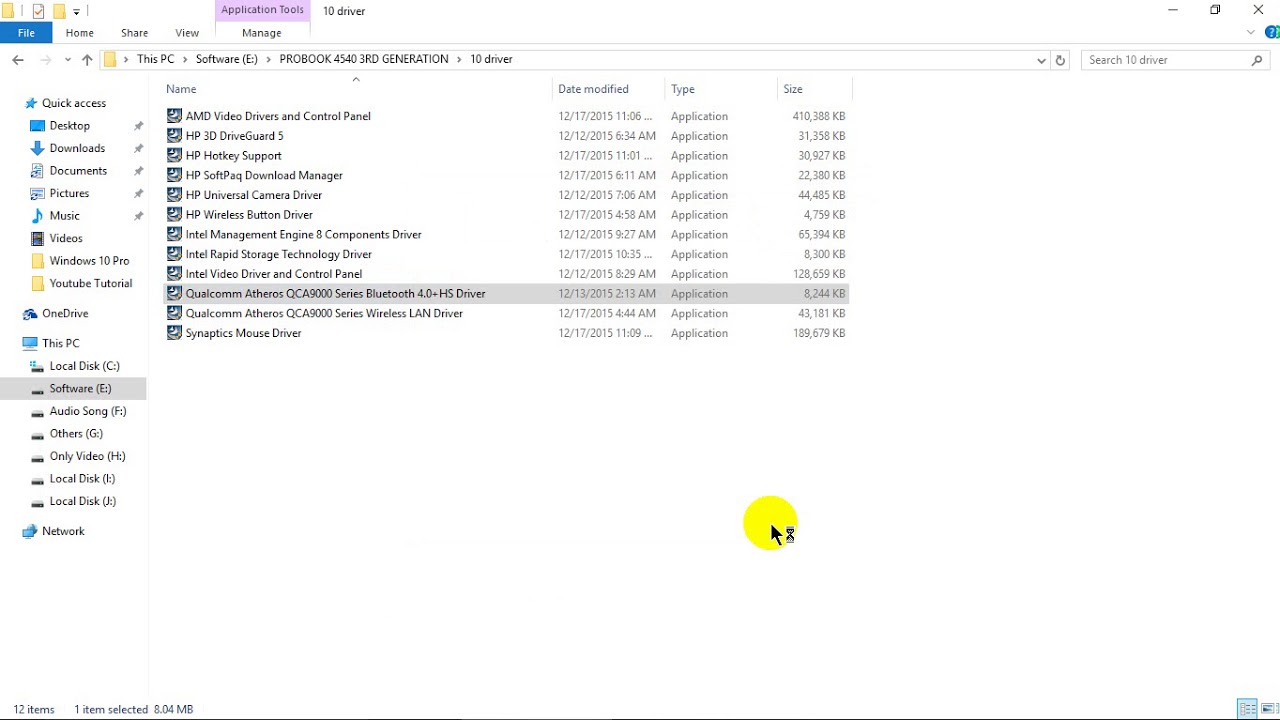Viewport: 1280px width, 720px height.
Task: Open the Manage tab
Action: click(262, 33)
